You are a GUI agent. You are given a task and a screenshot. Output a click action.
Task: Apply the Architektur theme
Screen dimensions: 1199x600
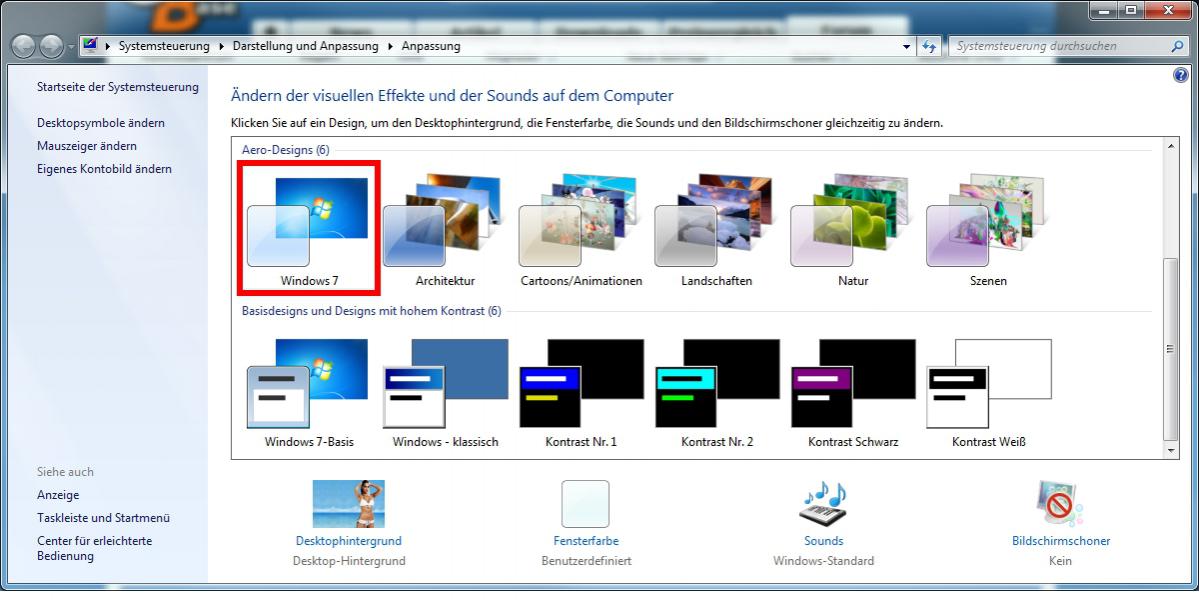click(445, 231)
